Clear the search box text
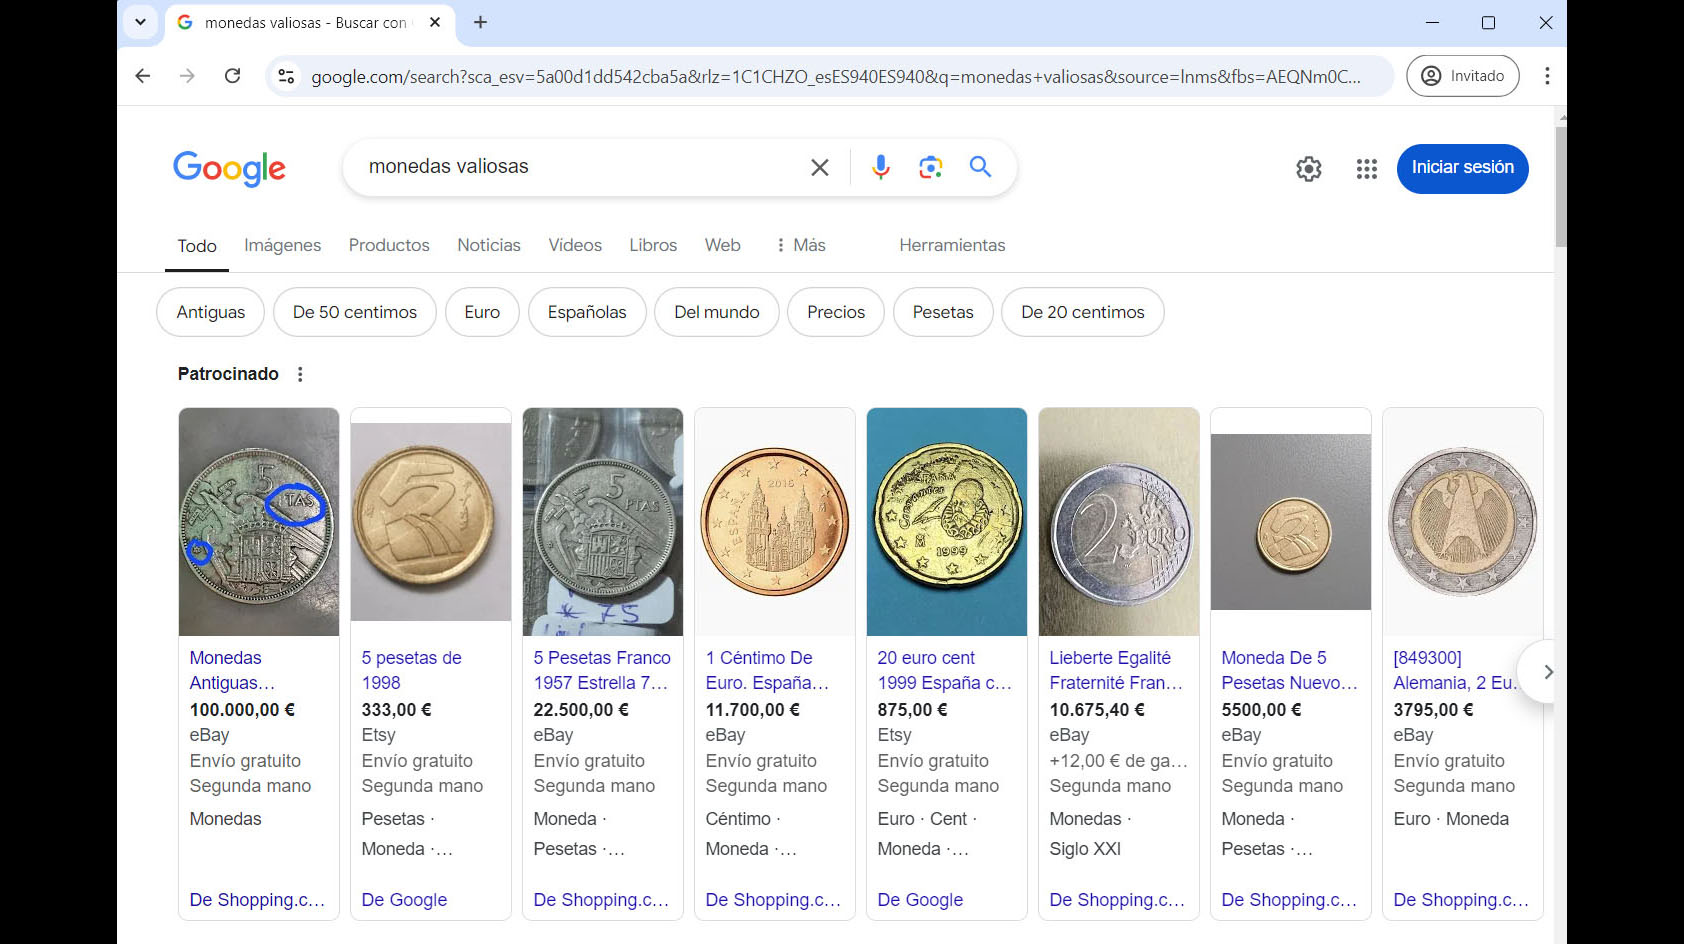 point(819,167)
